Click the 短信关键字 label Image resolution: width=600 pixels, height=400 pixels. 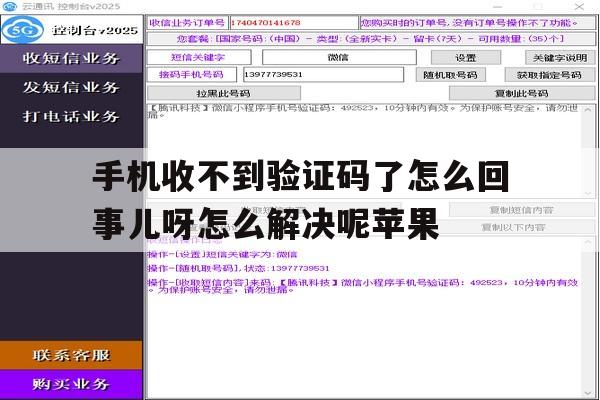click(x=199, y=57)
